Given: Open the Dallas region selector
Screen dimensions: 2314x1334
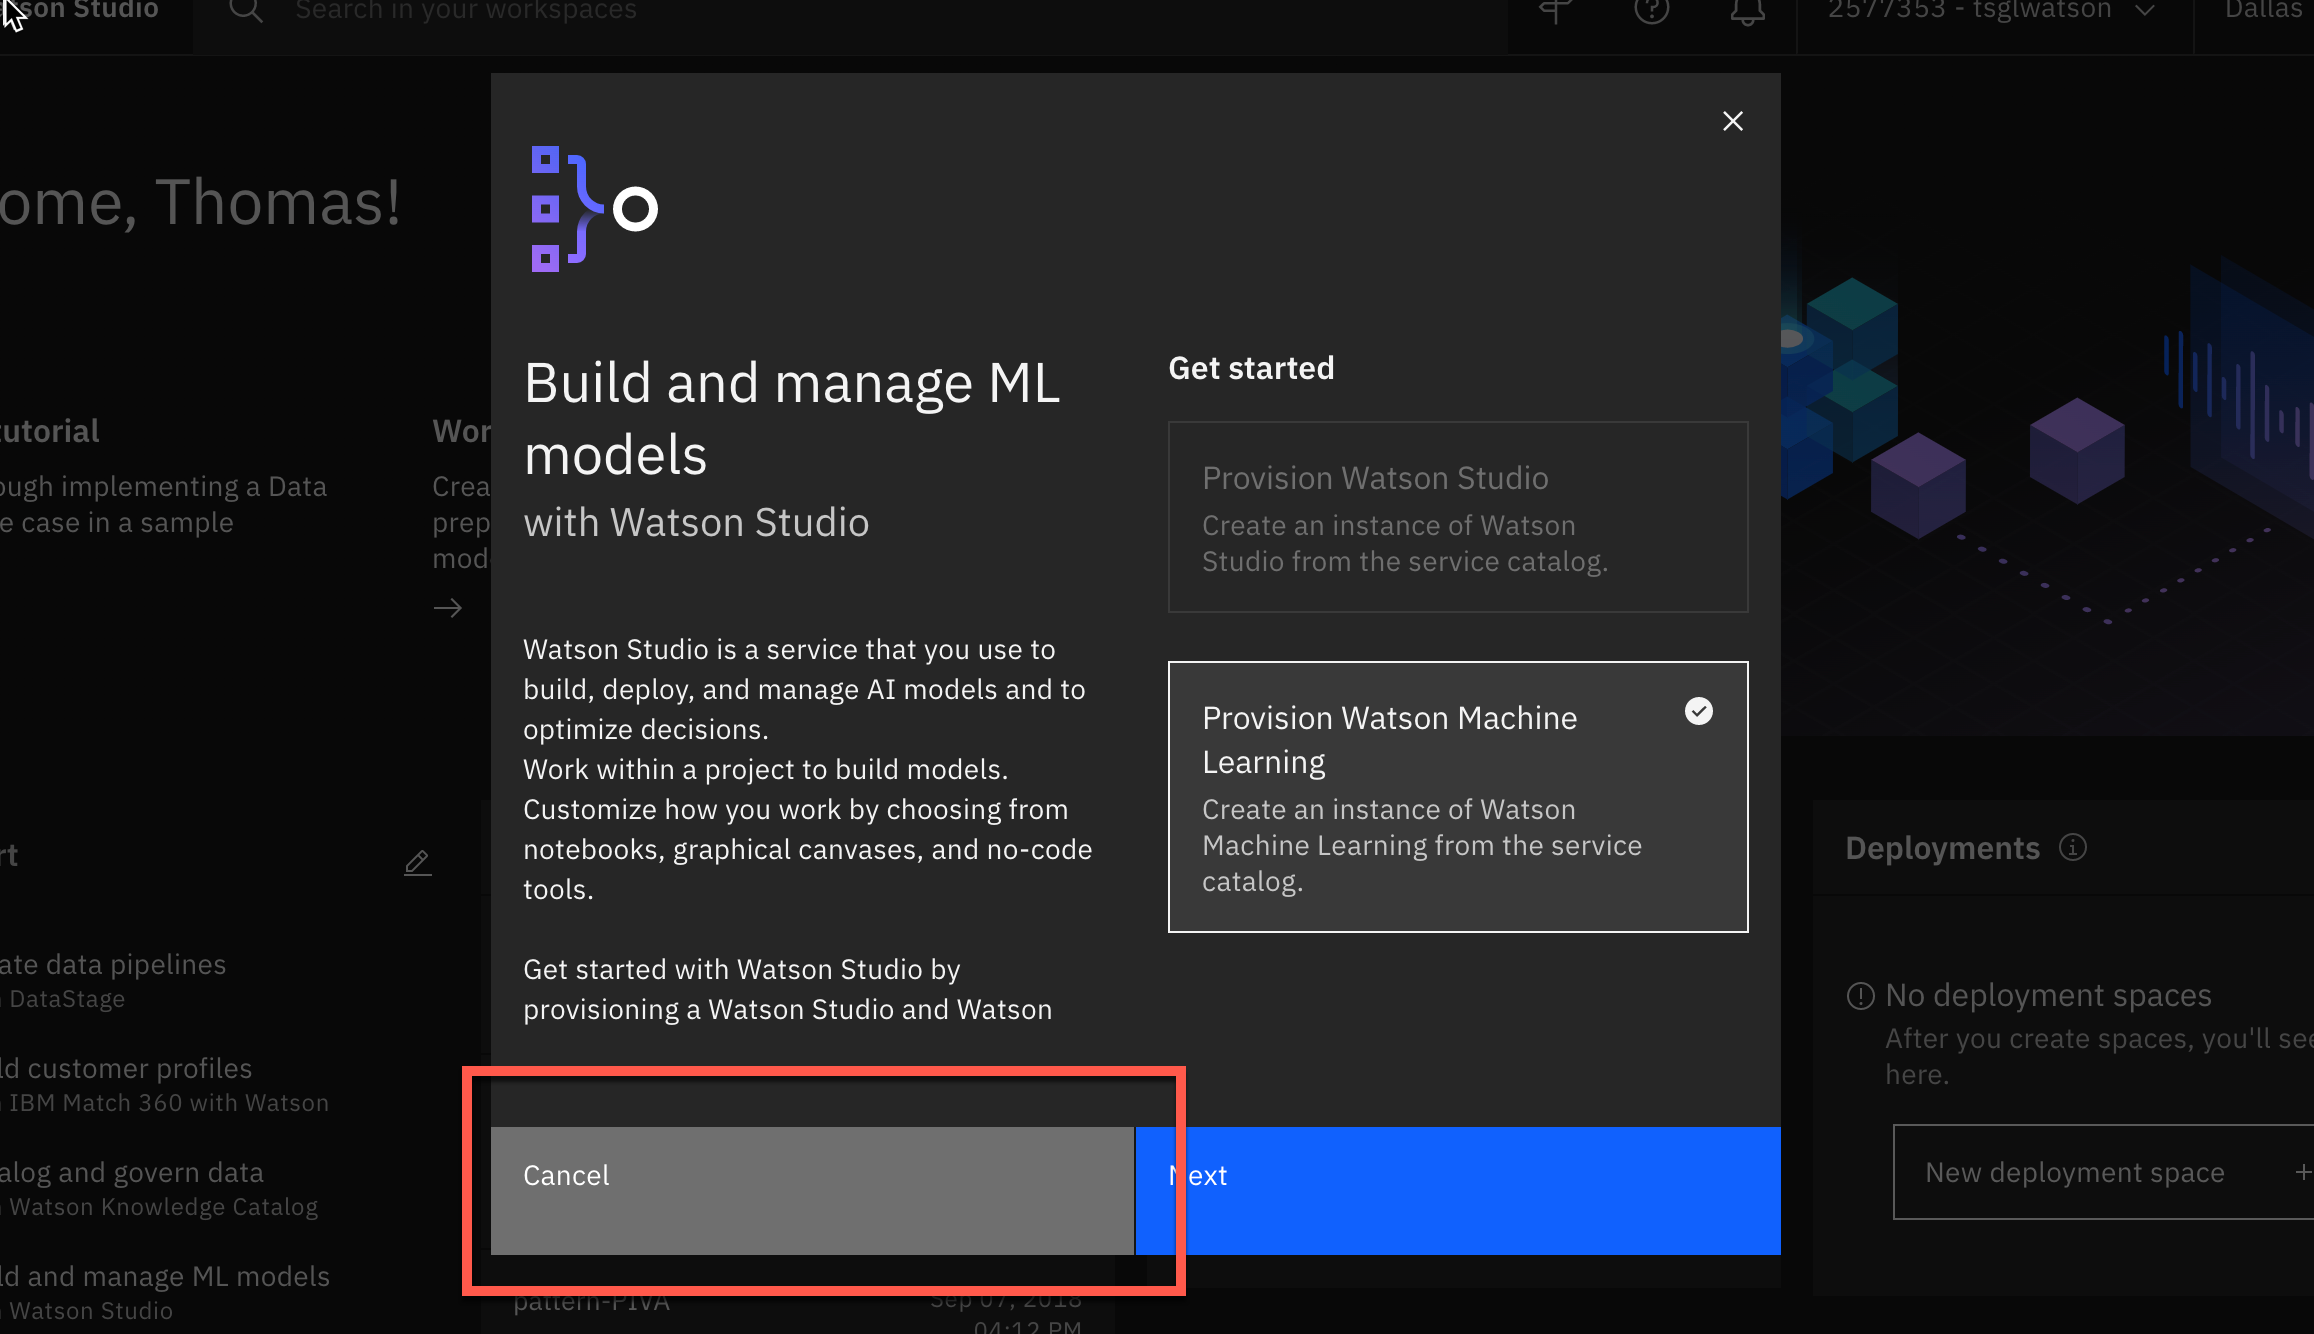Looking at the screenshot, I should 2262,11.
